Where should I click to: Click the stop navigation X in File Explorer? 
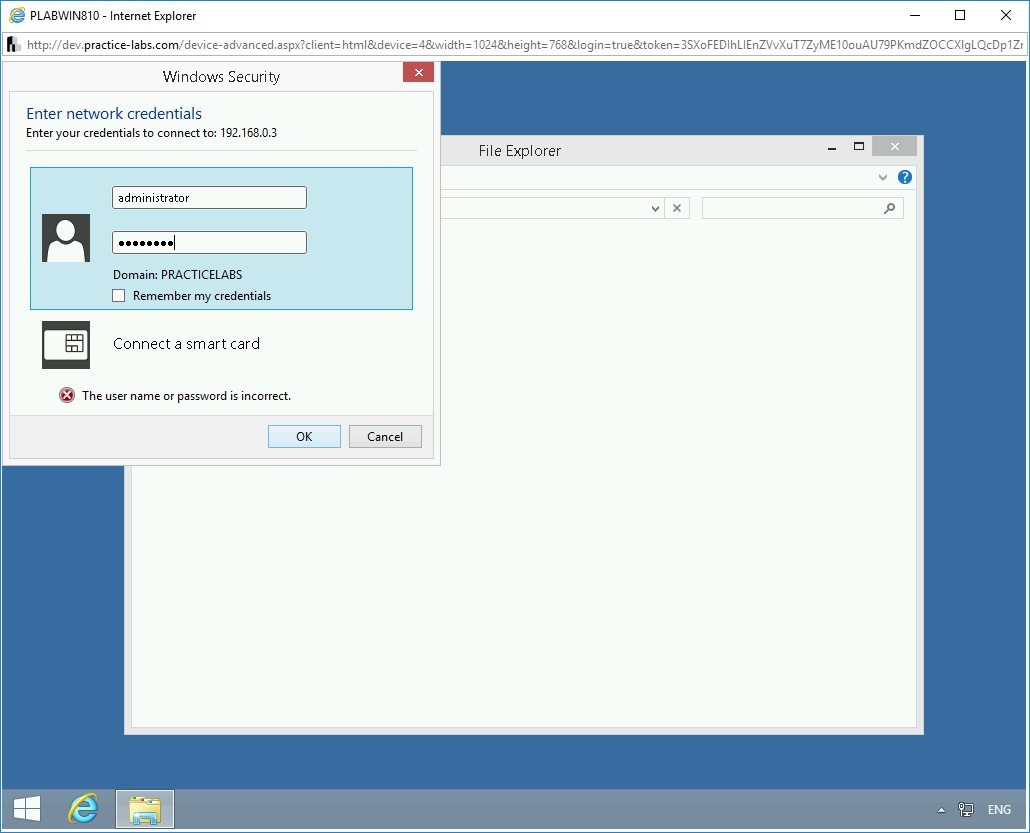677,207
